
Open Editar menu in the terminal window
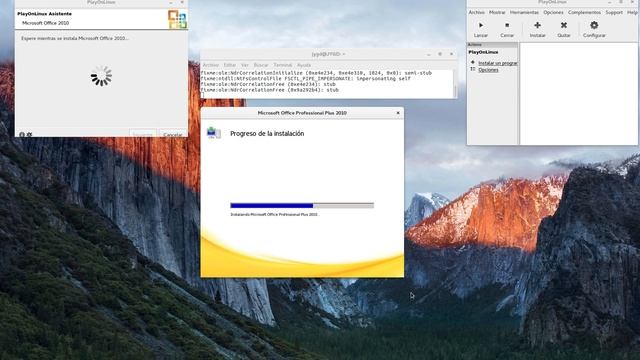[230, 65]
